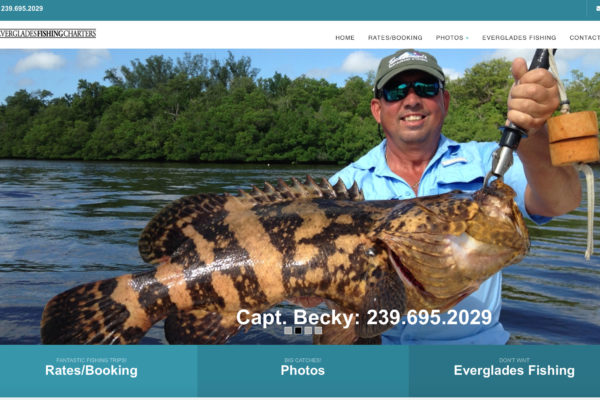Select the first slideshow indicator dot
The width and height of the screenshot is (600, 400).
288,330
